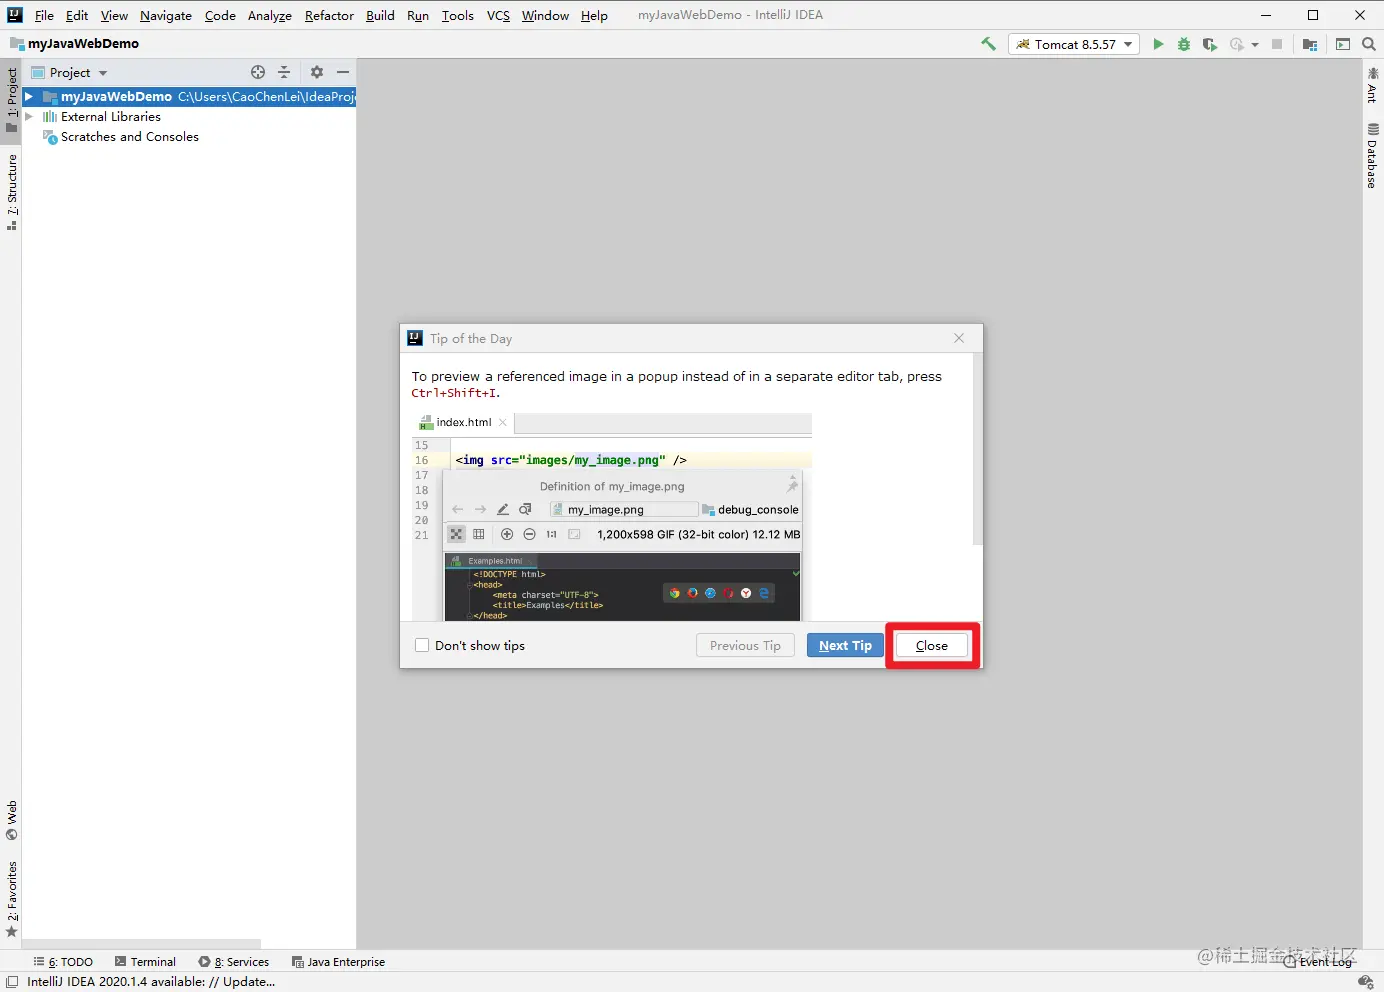Open the Help menu
1384x992 pixels.
pos(594,15)
